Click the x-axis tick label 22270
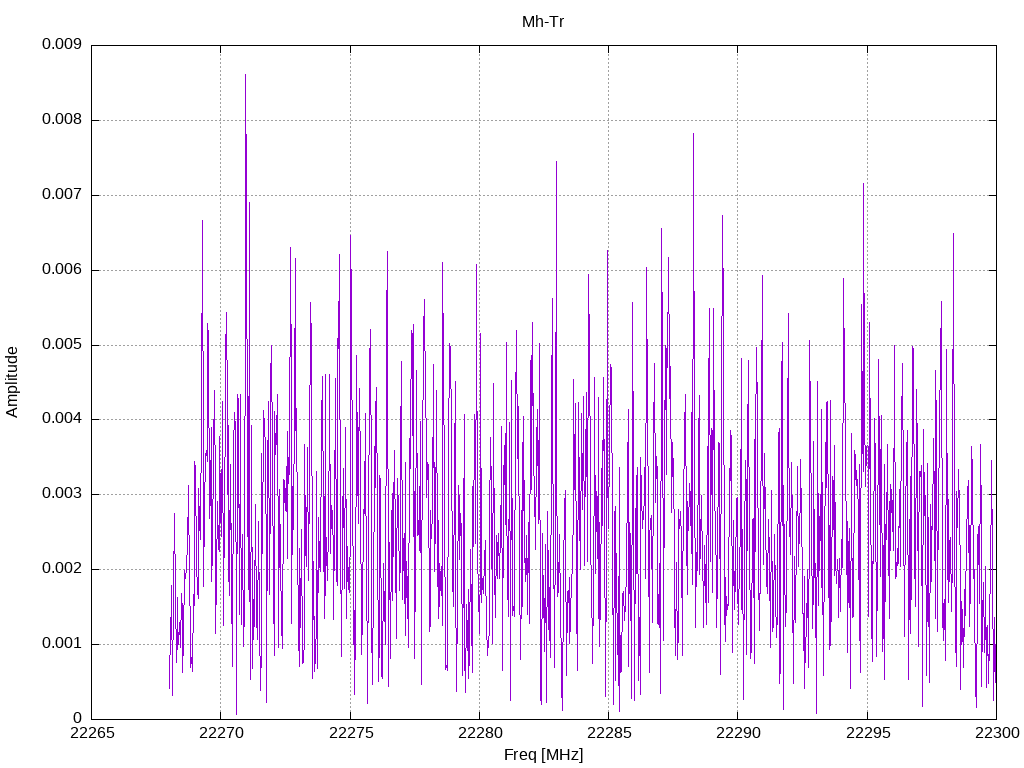Screen dimensions: 1024x768 click(221, 733)
